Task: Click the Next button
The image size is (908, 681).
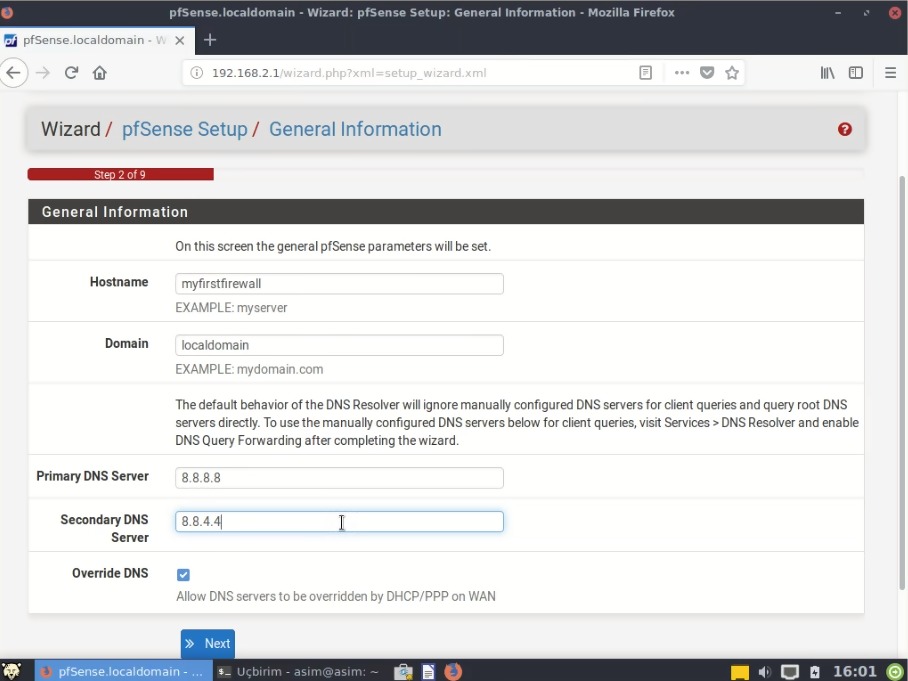Action: tap(207, 643)
